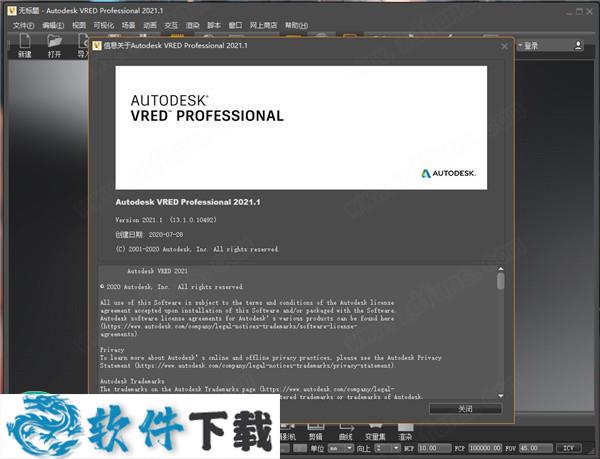Open the 场景 menu
Image resolution: width=600 pixels, height=459 pixels.
(129, 26)
